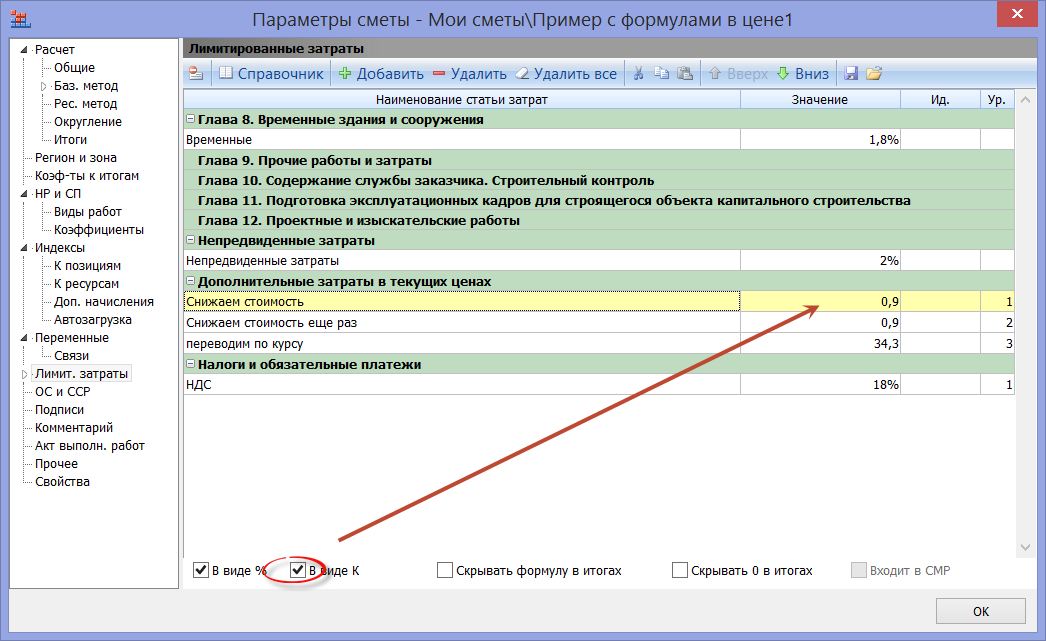The height and width of the screenshot is (641, 1046).
Task: Click the disabled 'Входит в СМР' checkbox
Action: click(x=859, y=570)
